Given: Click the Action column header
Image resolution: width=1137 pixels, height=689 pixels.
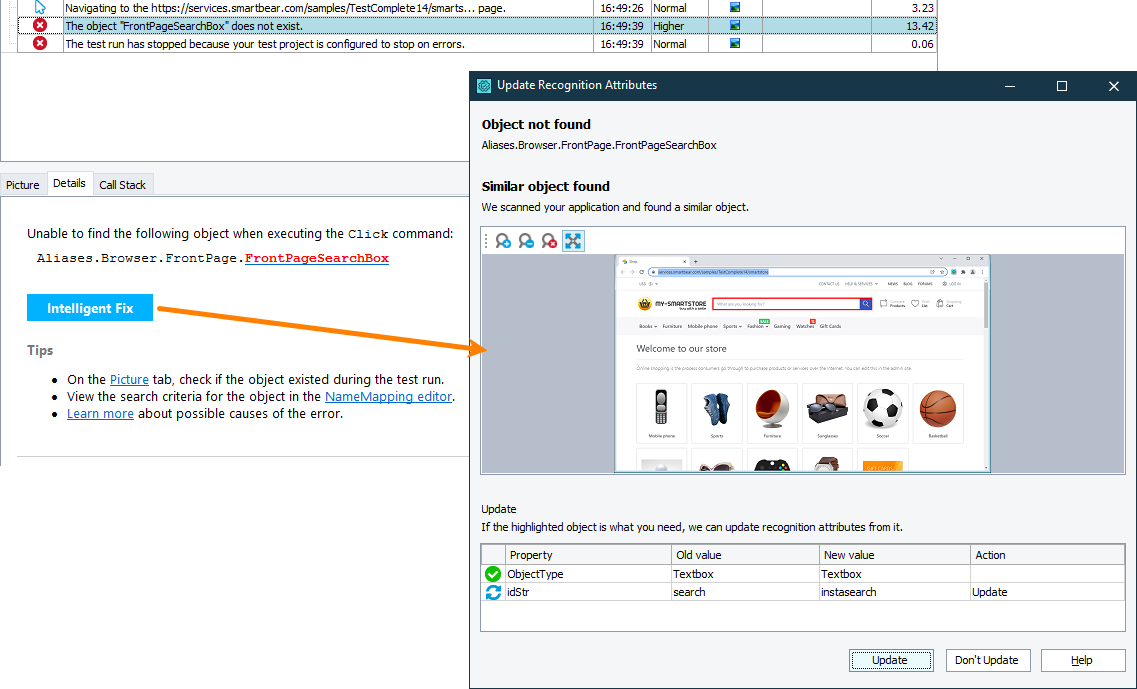Looking at the screenshot, I should click(x=1048, y=555).
